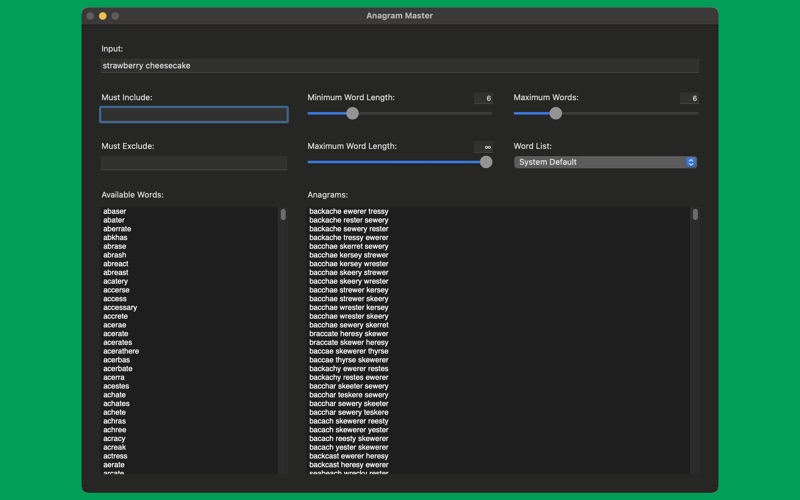The image size is (800, 500).
Task: Click the Available Words list scrollbar thumb
Action: point(283,214)
